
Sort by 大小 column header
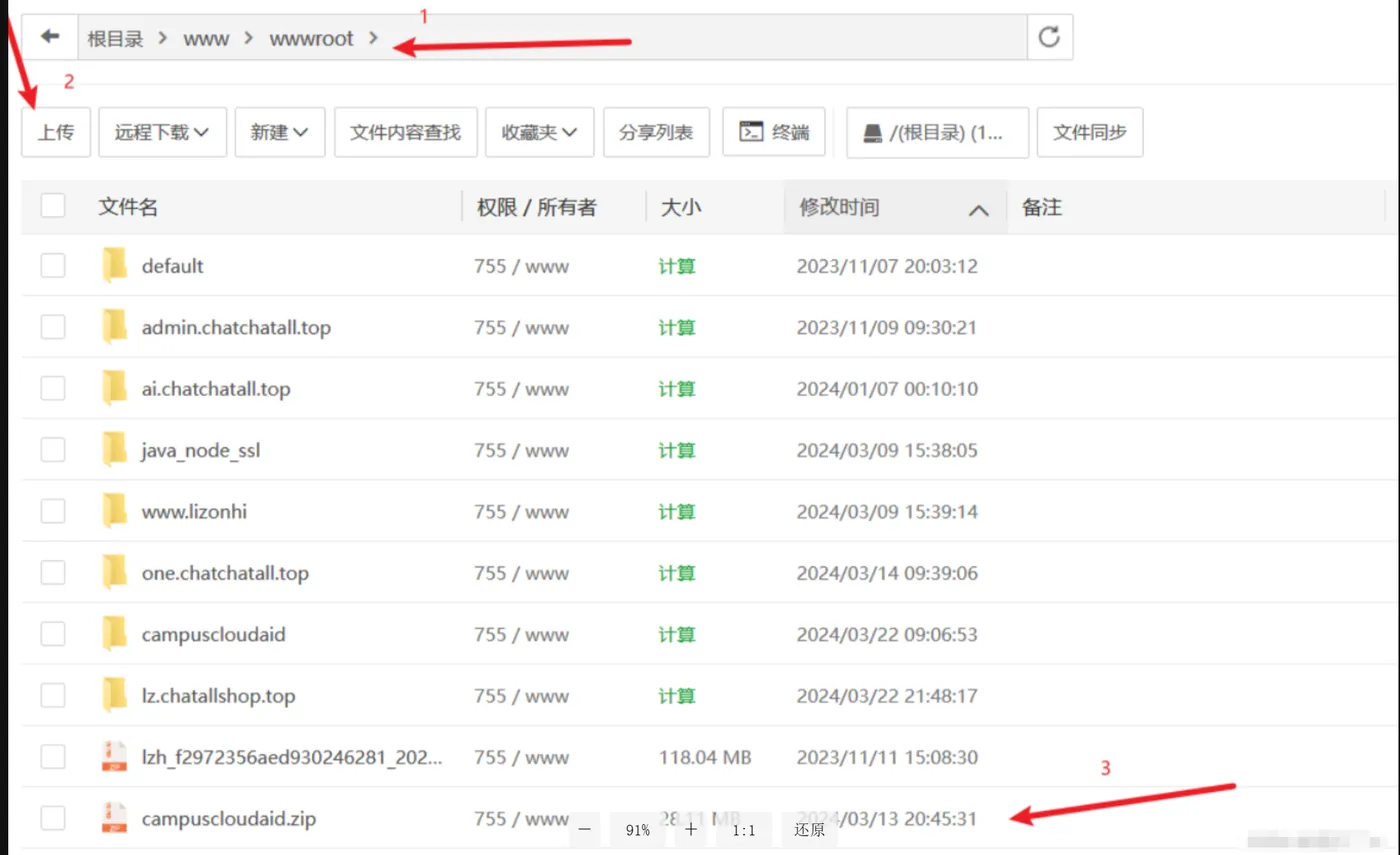(680, 207)
